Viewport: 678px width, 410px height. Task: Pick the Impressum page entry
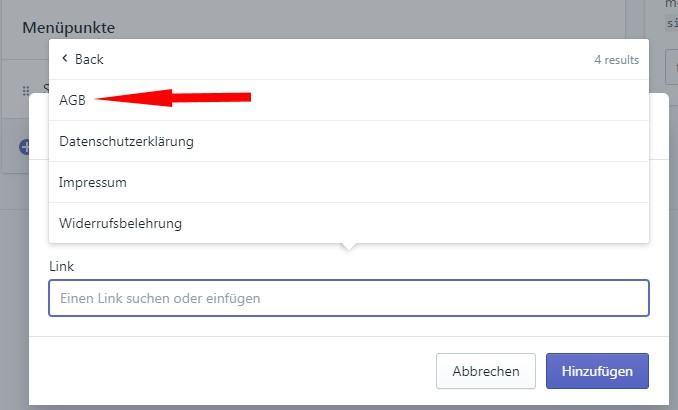(x=349, y=182)
